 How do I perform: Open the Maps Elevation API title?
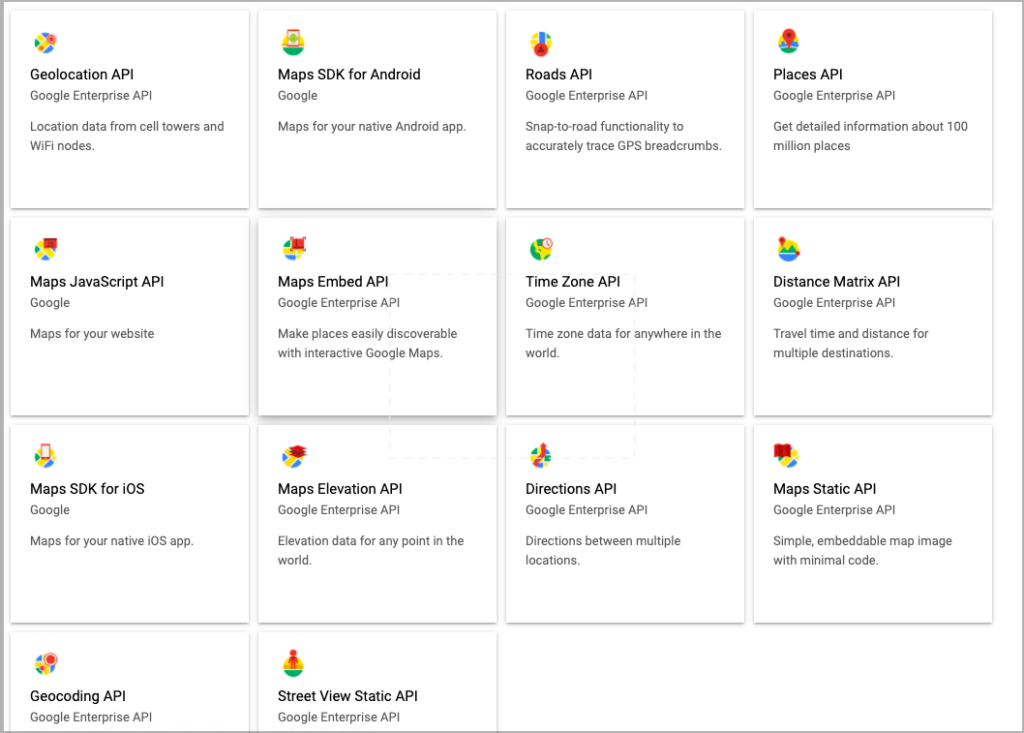(340, 489)
